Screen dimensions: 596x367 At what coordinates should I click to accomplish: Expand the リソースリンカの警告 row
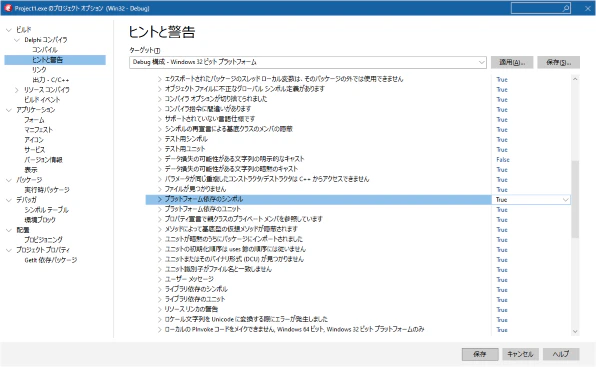pos(160,309)
